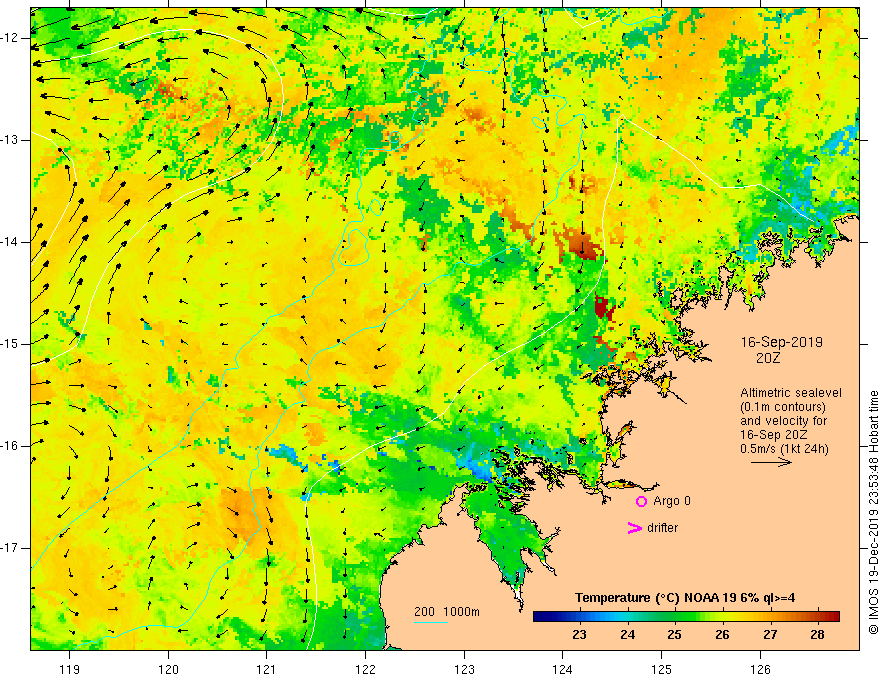
Task: Click the magenta Argo circle legend marker
Action: pos(641,501)
